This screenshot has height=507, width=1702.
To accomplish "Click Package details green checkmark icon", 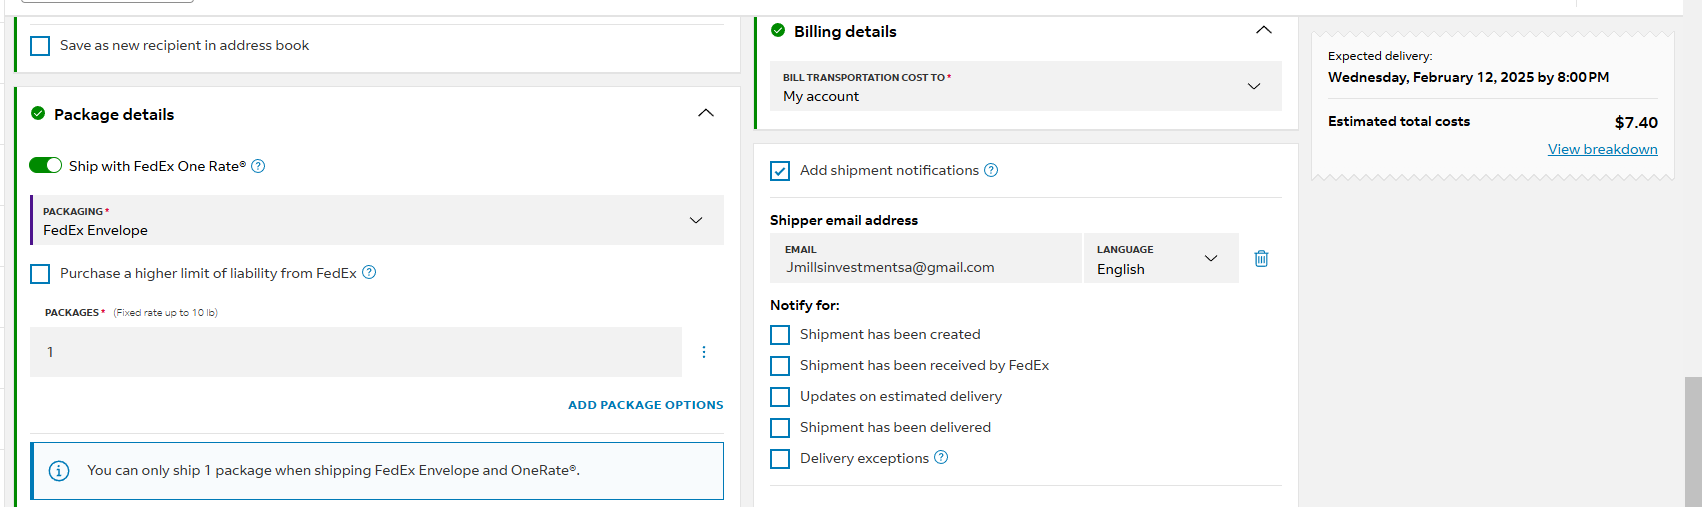I will 38,113.
